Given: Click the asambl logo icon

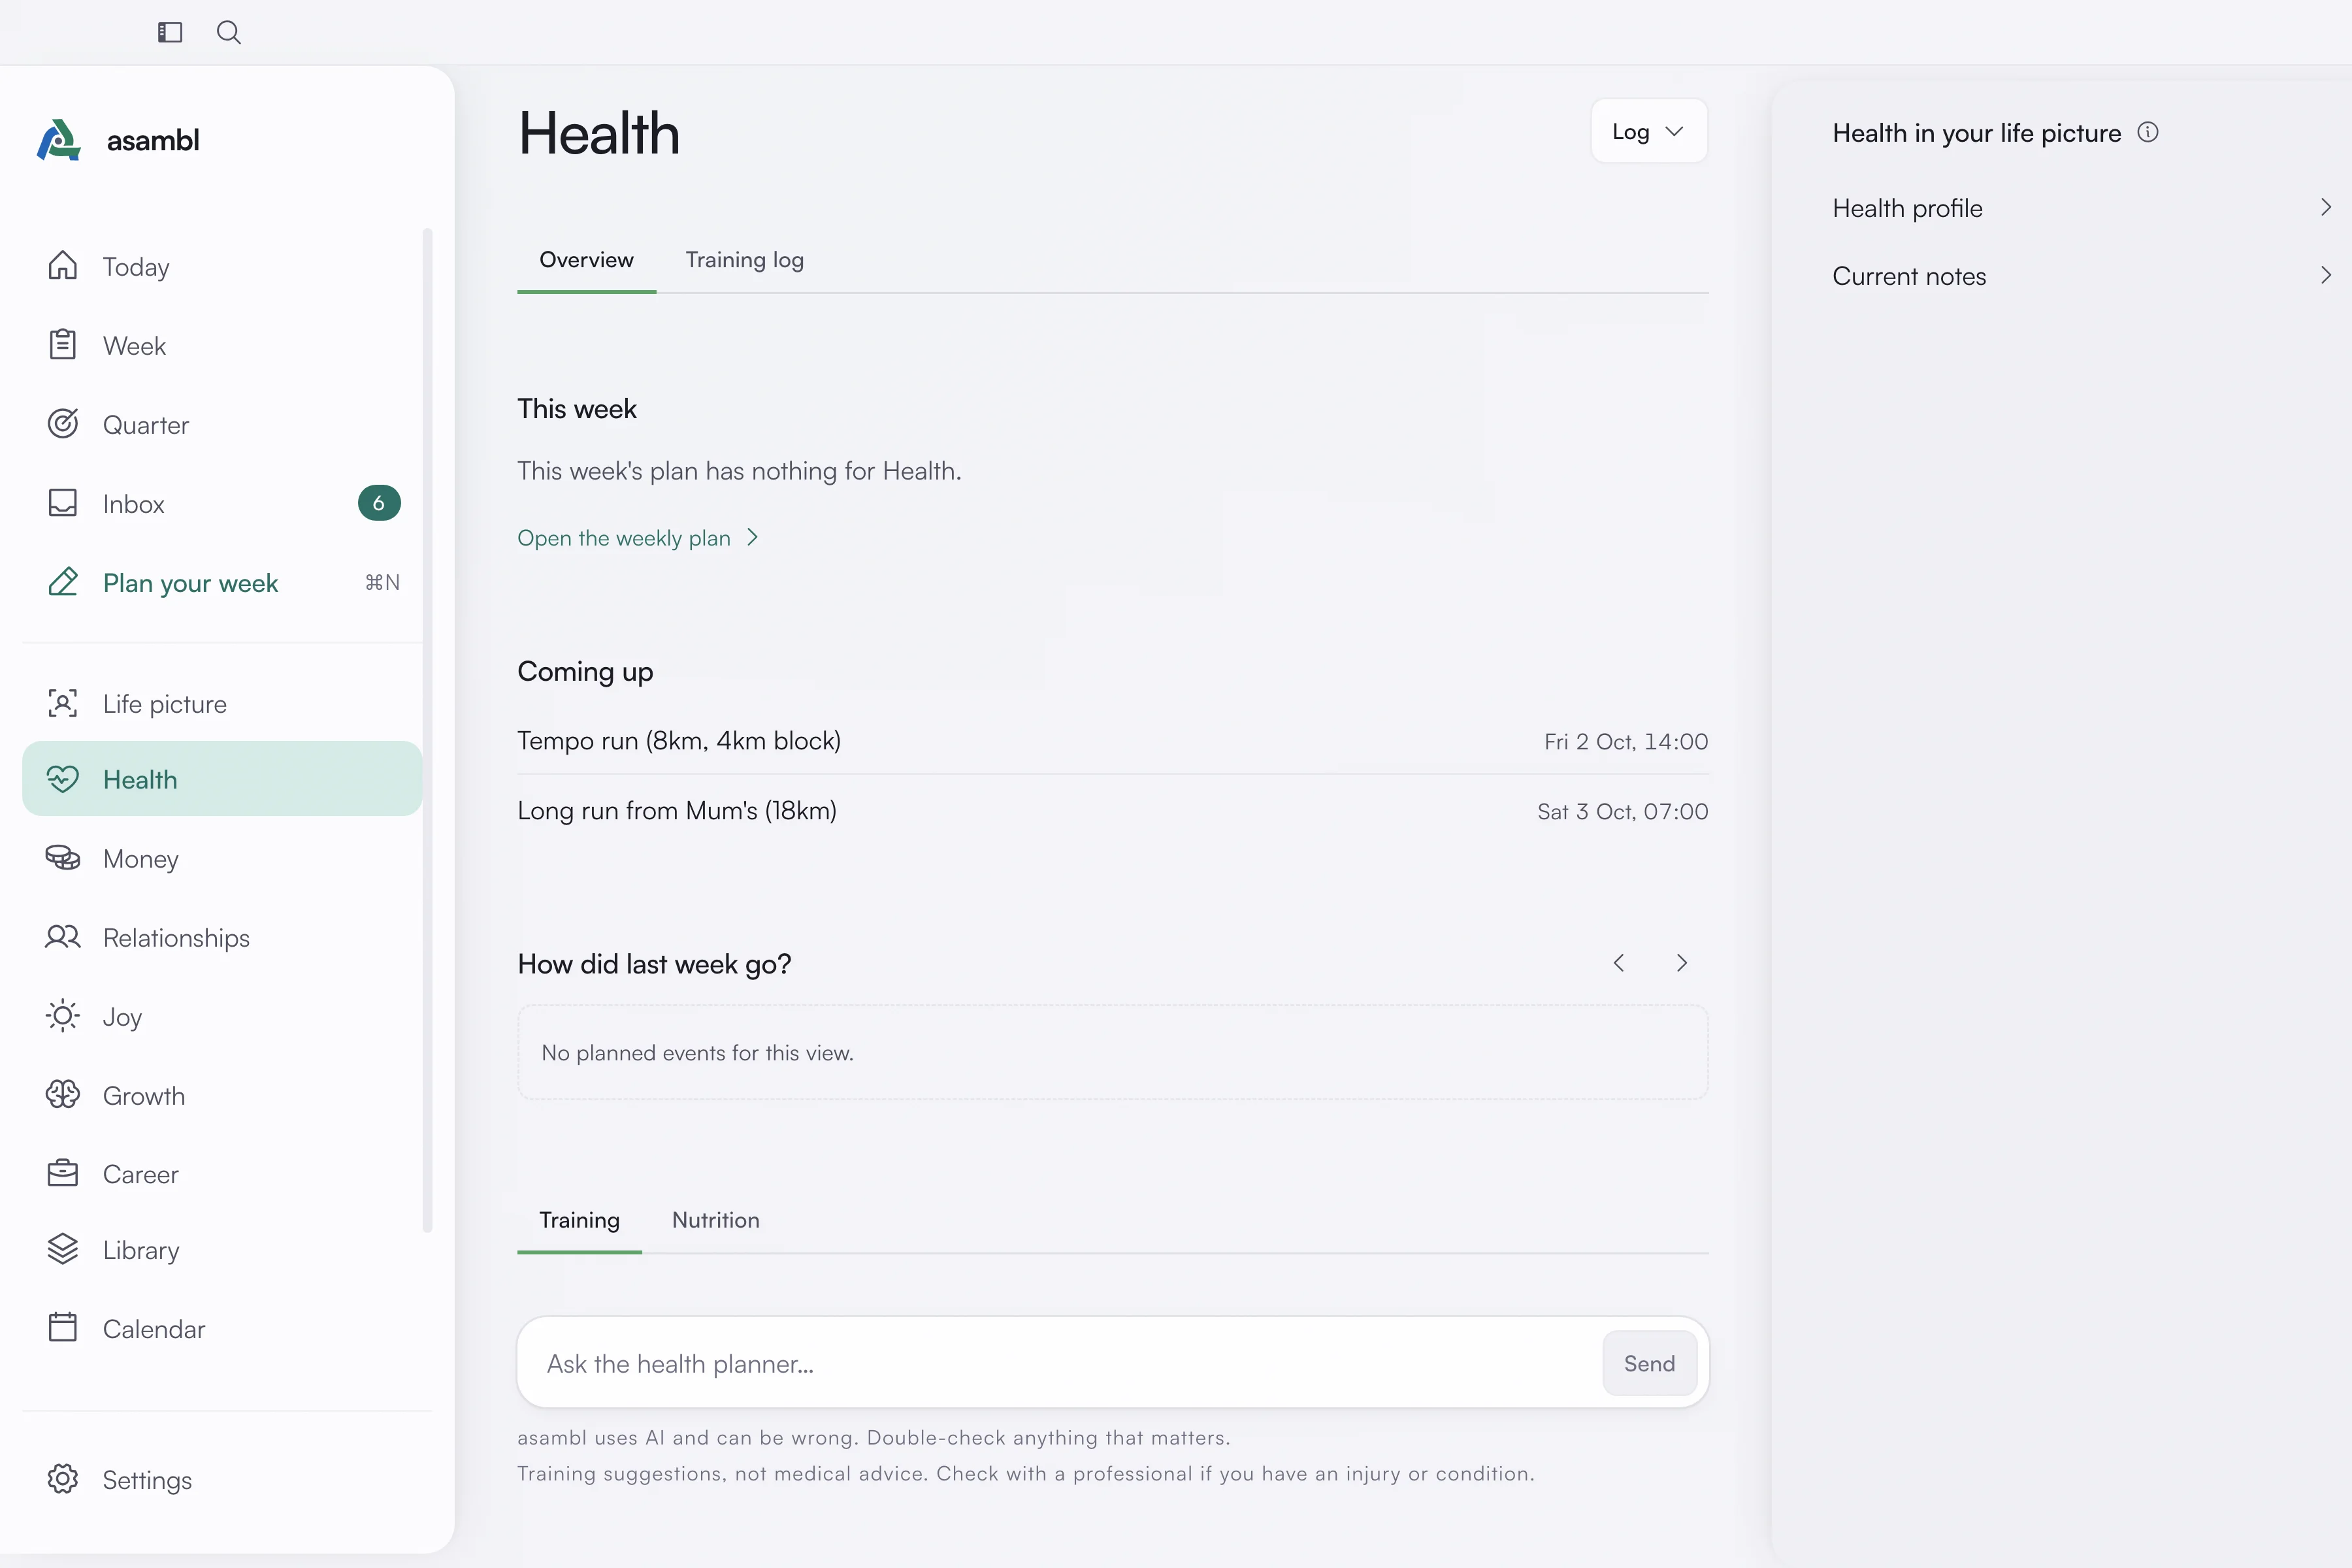Looking at the screenshot, I should pyautogui.click(x=59, y=140).
